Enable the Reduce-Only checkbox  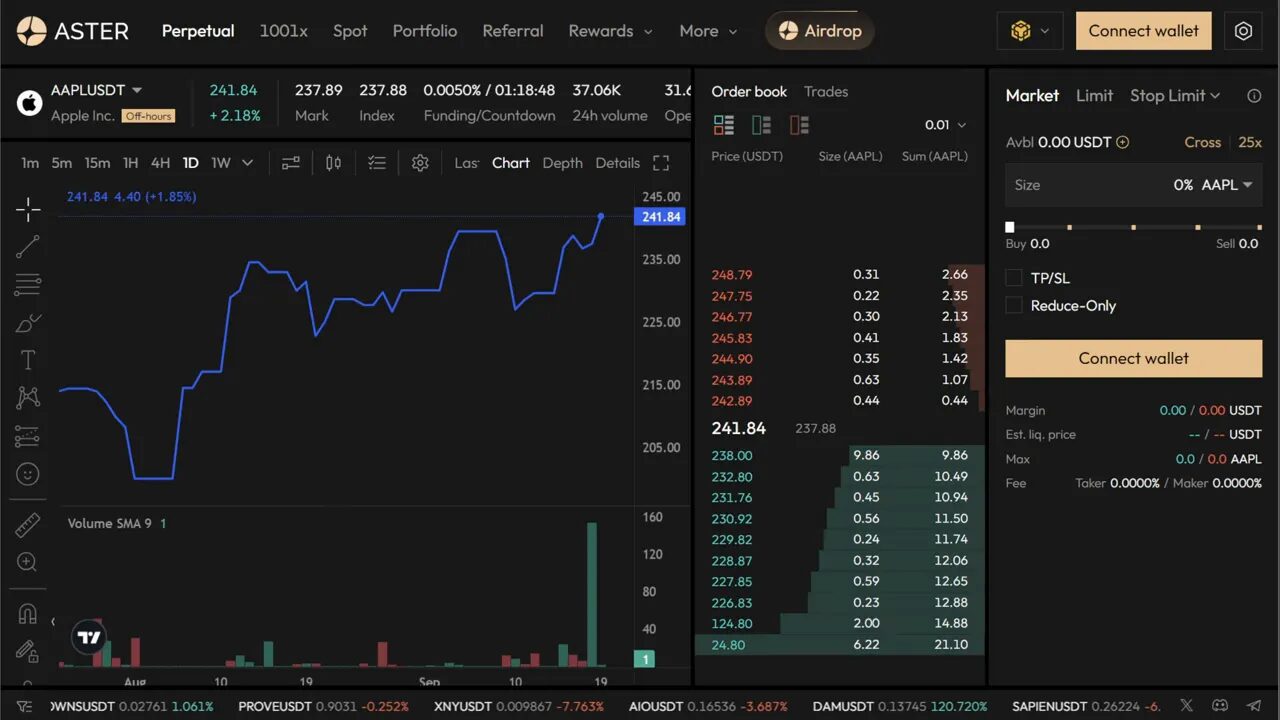click(x=1013, y=306)
